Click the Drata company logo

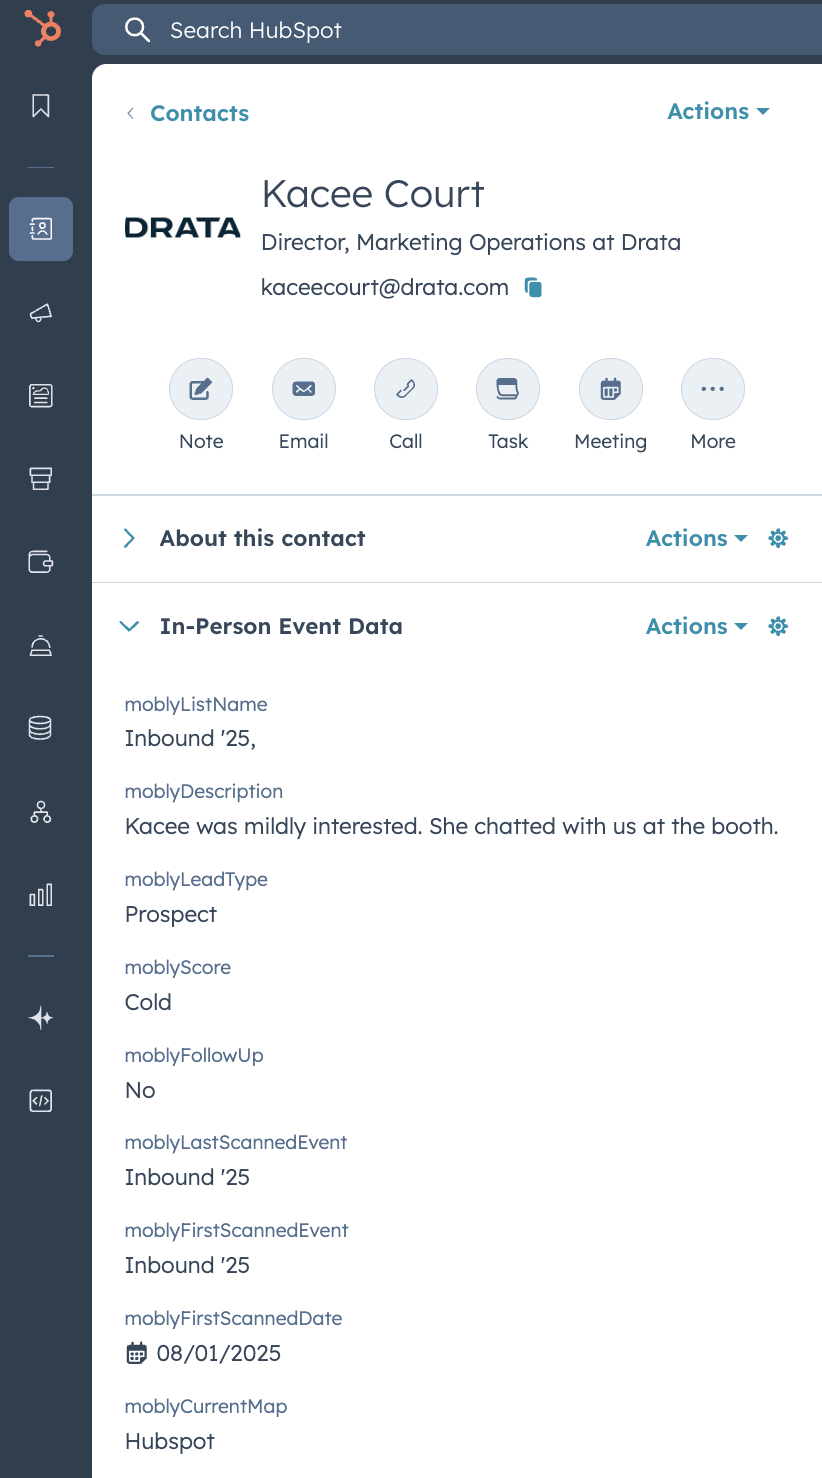183,227
